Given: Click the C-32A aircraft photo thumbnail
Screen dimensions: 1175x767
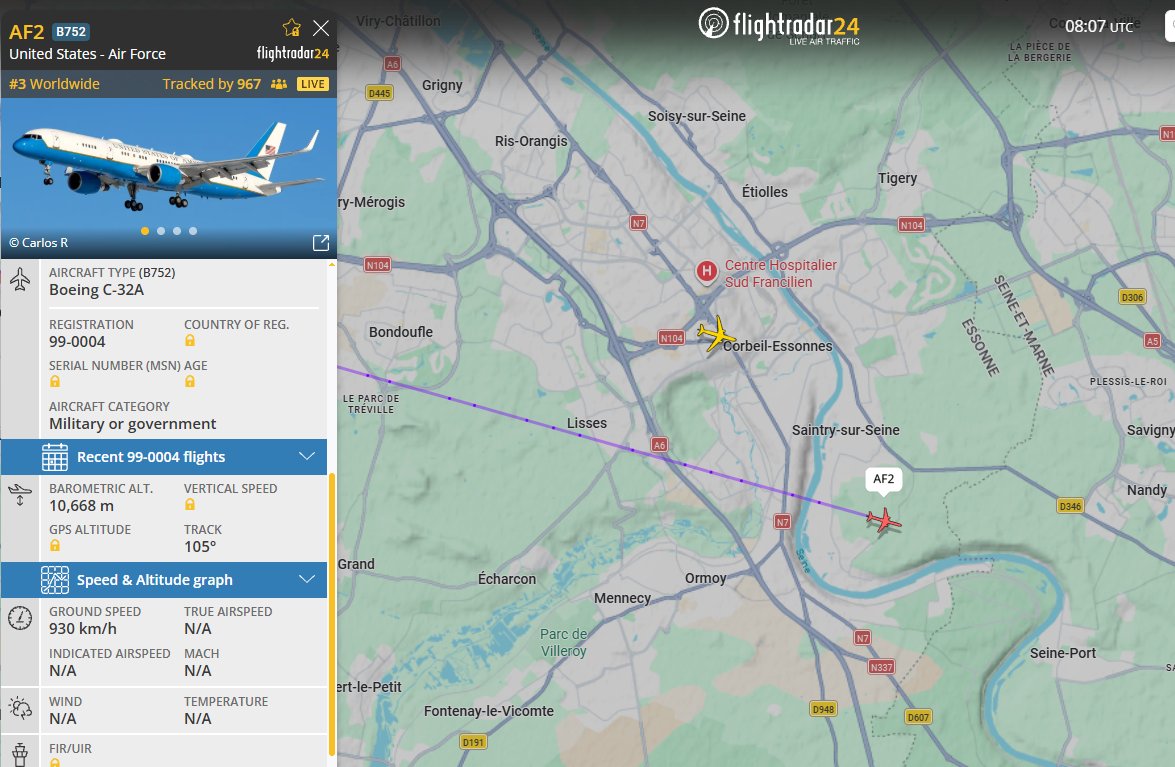Looking at the screenshot, I should pos(169,178).
